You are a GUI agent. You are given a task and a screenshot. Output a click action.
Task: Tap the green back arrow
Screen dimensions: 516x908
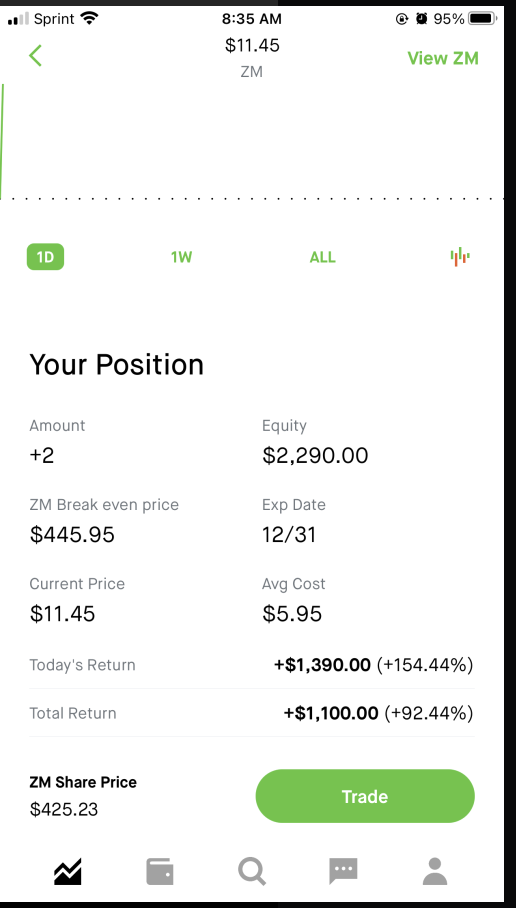35,56
